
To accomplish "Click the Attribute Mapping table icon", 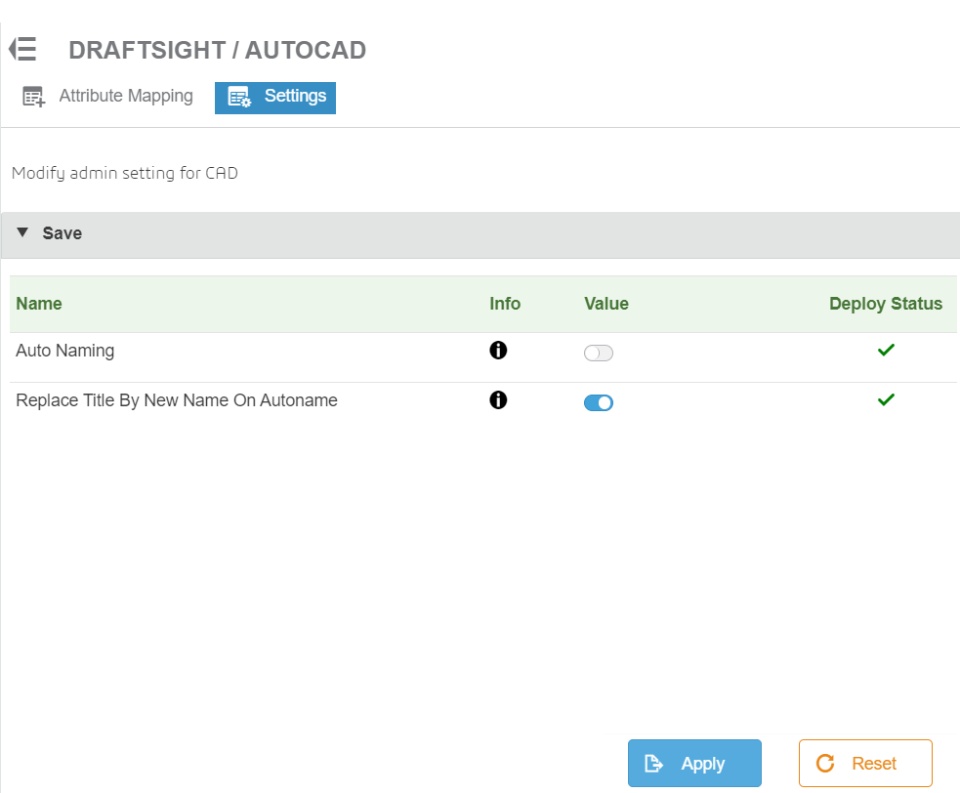I will (x=33, y=96).
